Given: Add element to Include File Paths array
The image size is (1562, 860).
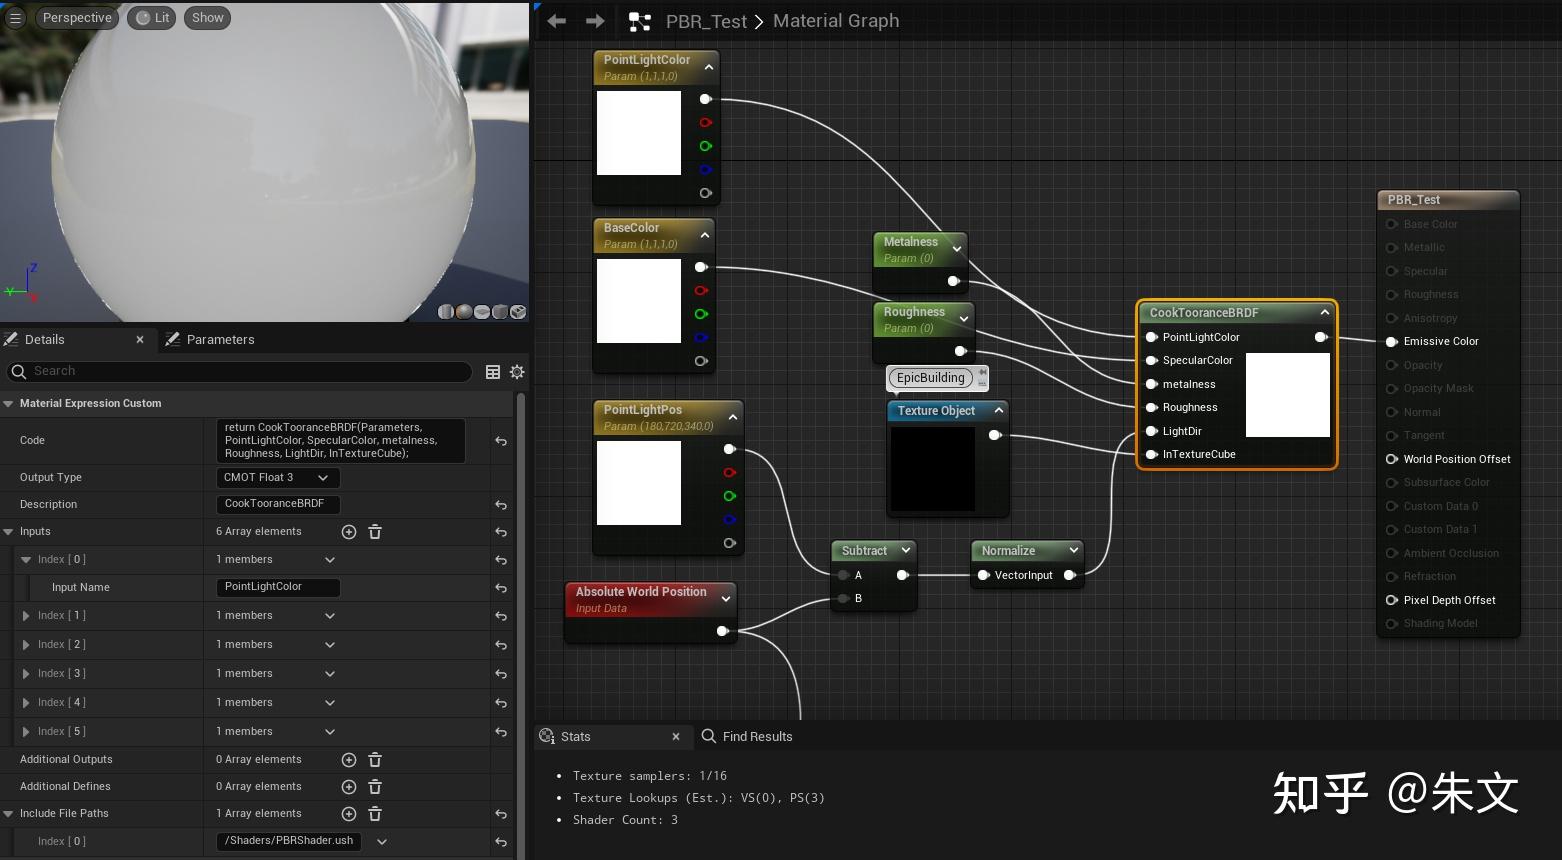Looking at the screenshot, I should tap(349, 814).
